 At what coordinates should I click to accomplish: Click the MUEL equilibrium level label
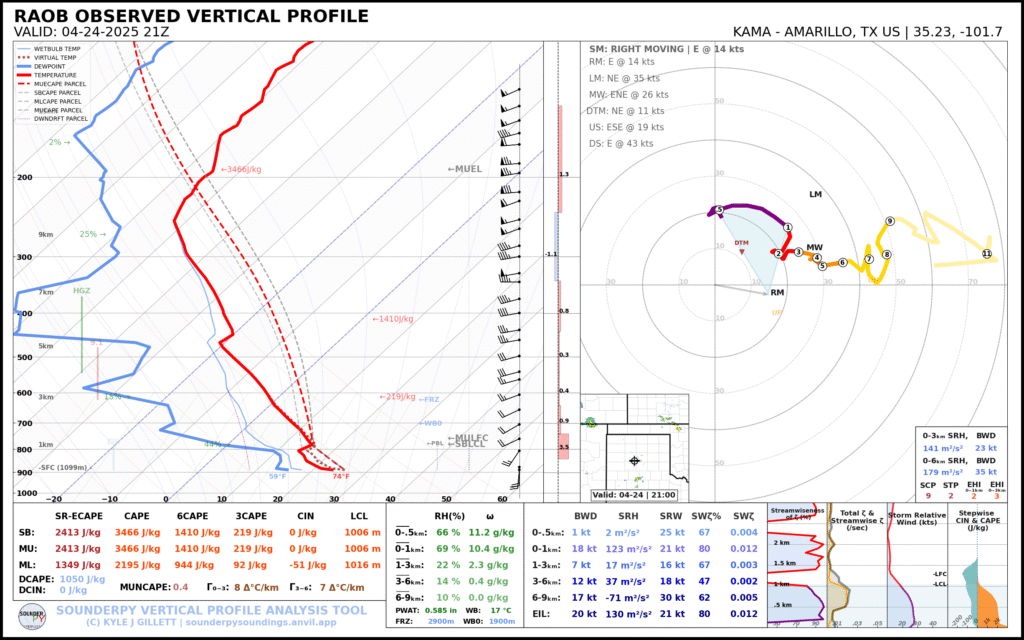pos(464,169)
